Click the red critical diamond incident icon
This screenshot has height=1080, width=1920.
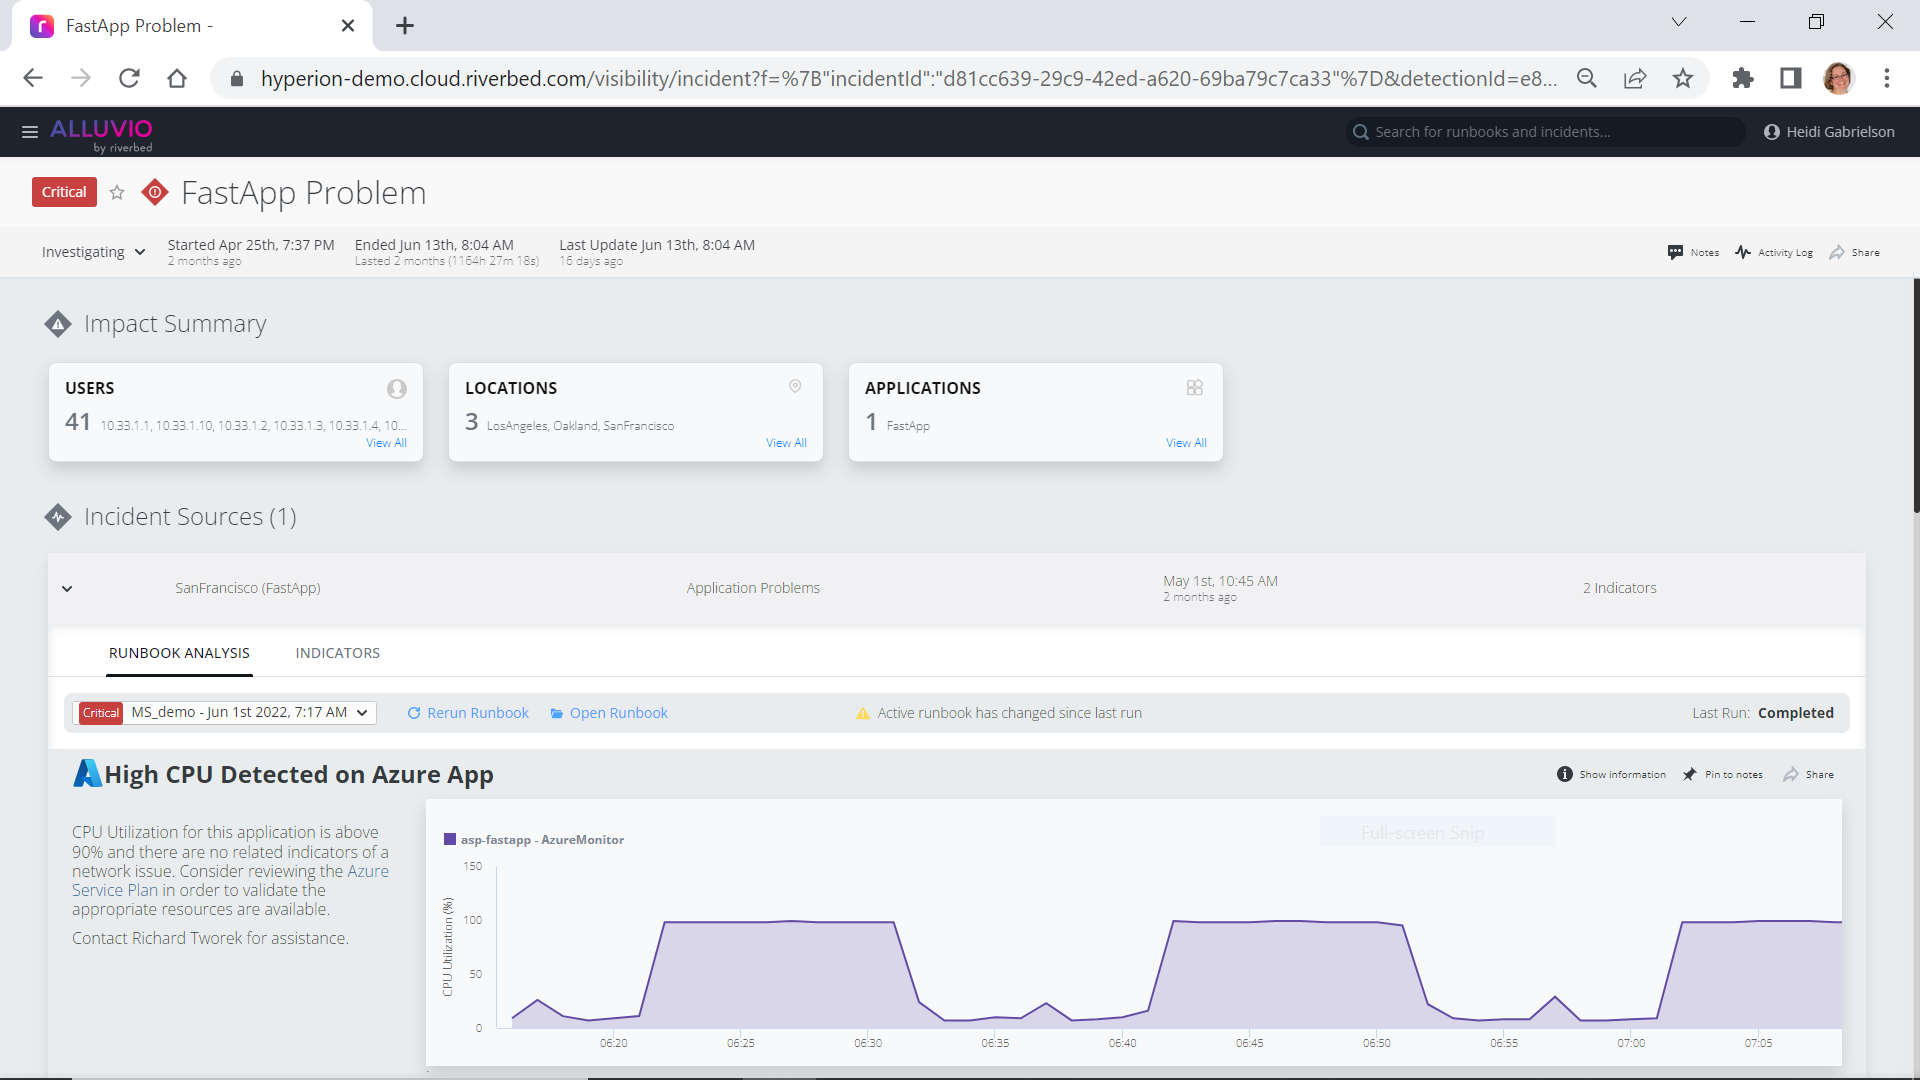click(155, 192)
